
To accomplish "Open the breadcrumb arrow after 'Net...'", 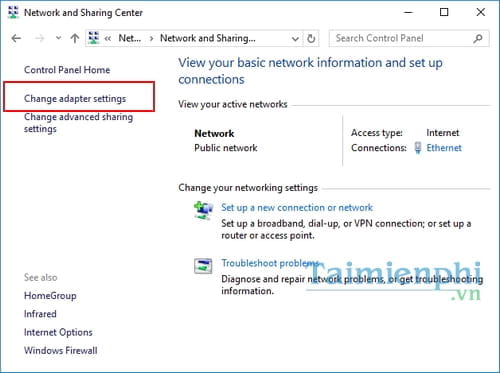I will tap(151, 39).
